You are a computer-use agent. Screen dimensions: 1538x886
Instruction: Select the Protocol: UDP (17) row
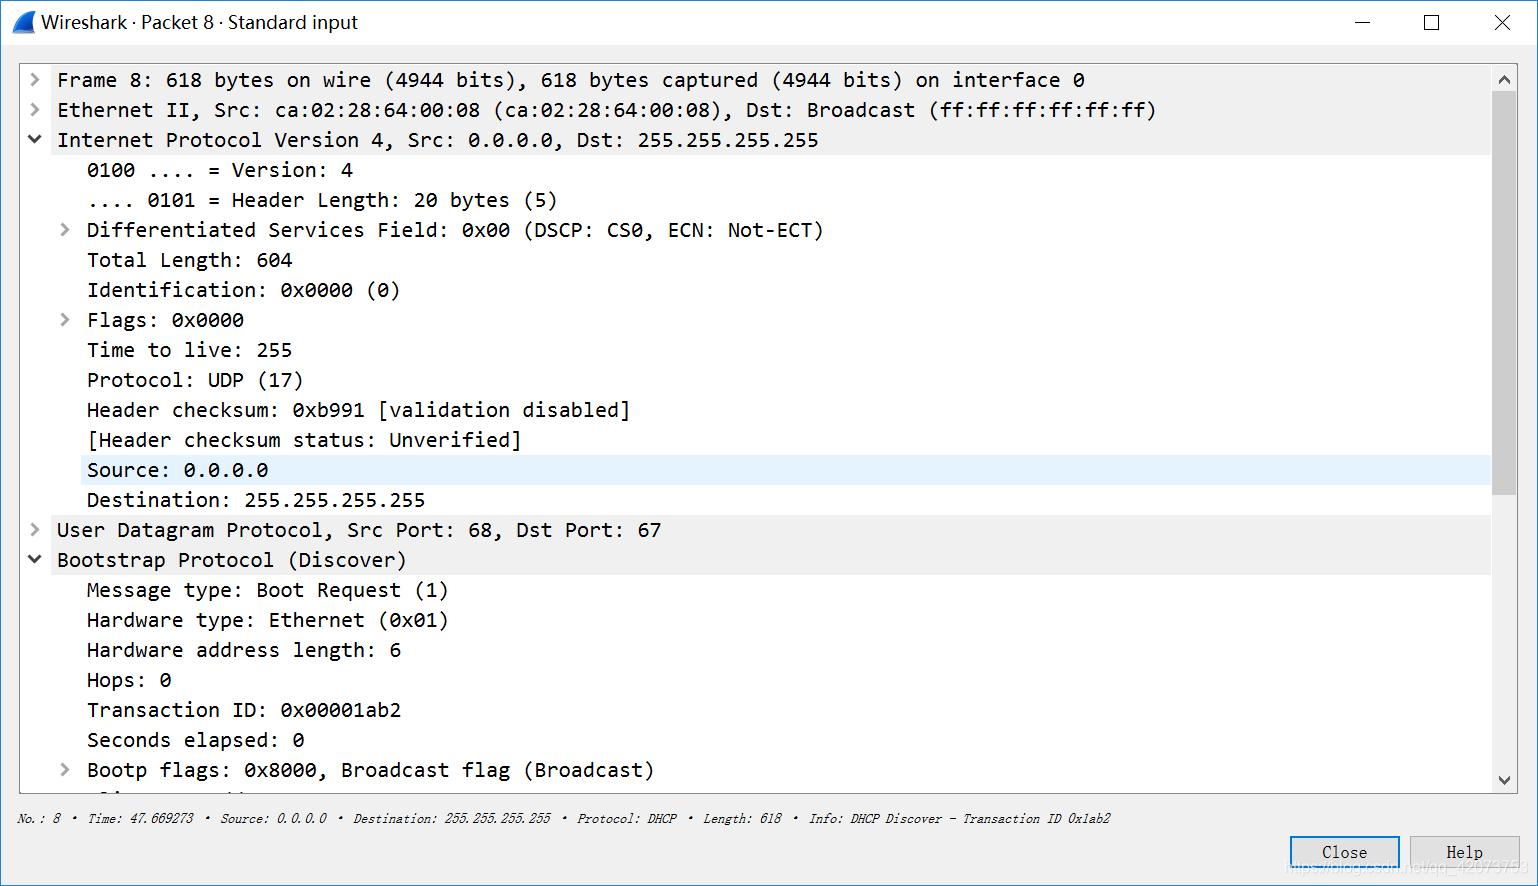tap(785, 380)
